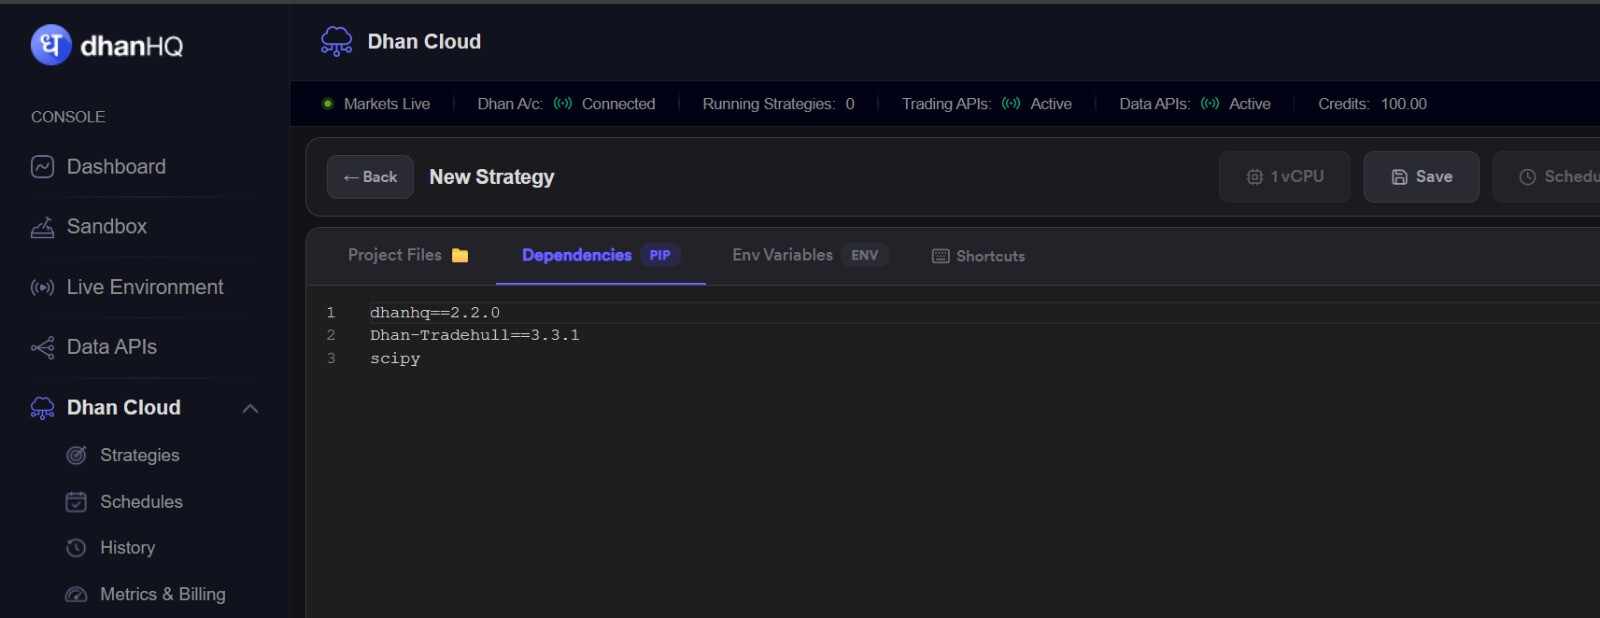
Task: Open the 1 vCPU resource selector
Action: [x=1284, y=177]
